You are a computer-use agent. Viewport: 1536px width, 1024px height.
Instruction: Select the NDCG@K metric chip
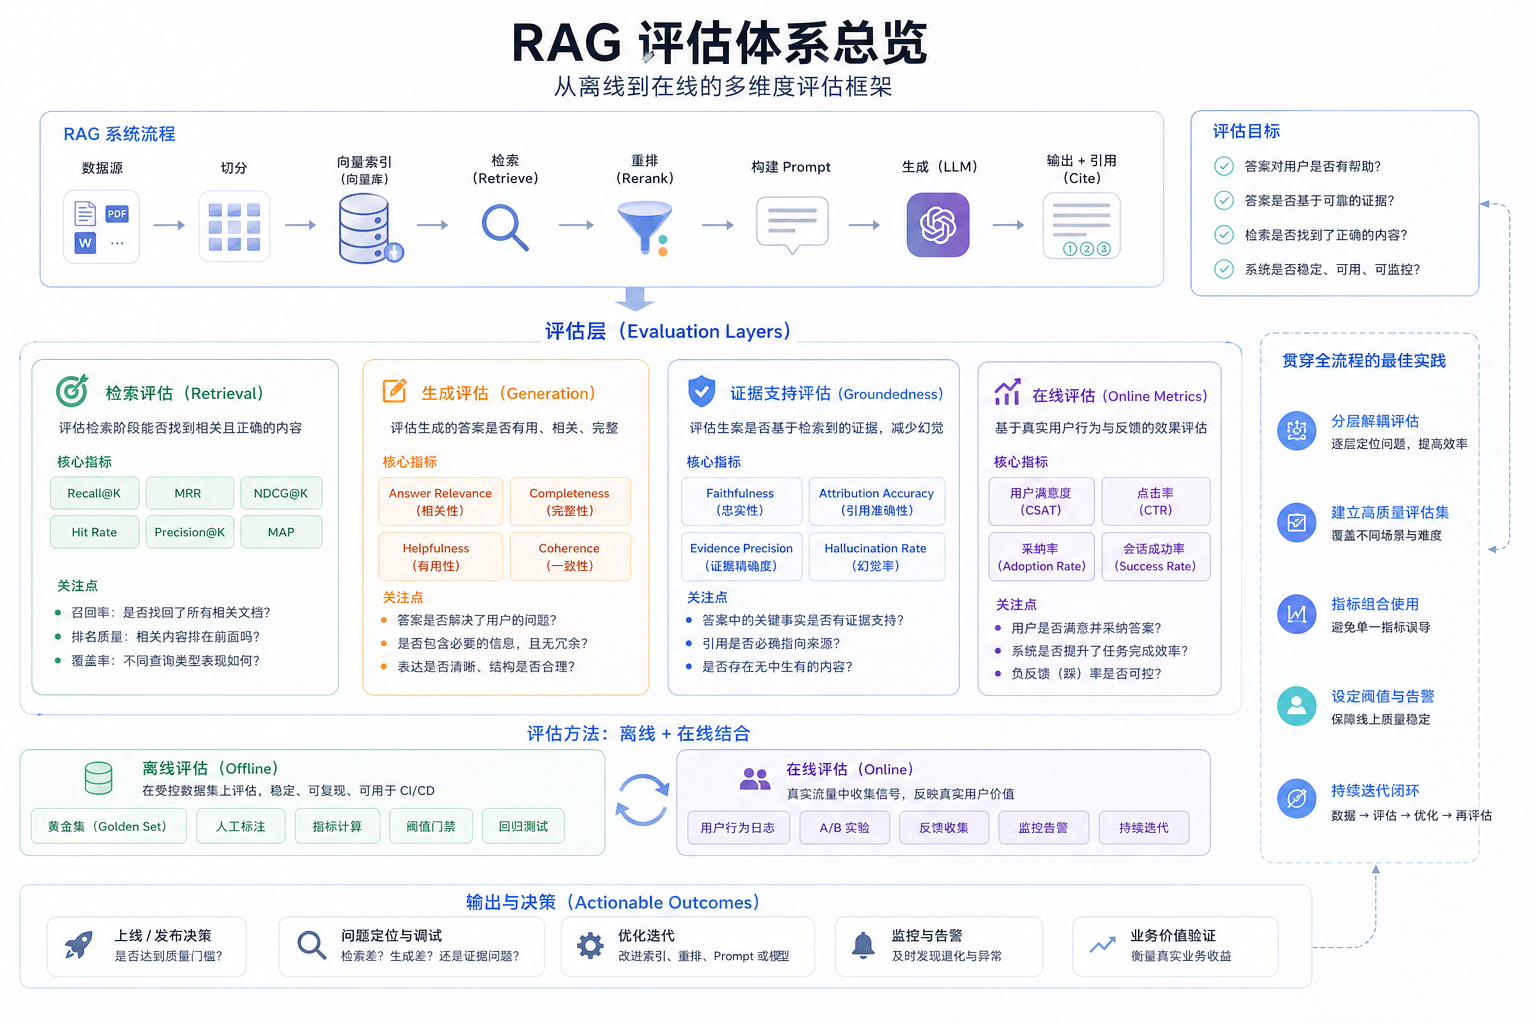tap(281, 493)
